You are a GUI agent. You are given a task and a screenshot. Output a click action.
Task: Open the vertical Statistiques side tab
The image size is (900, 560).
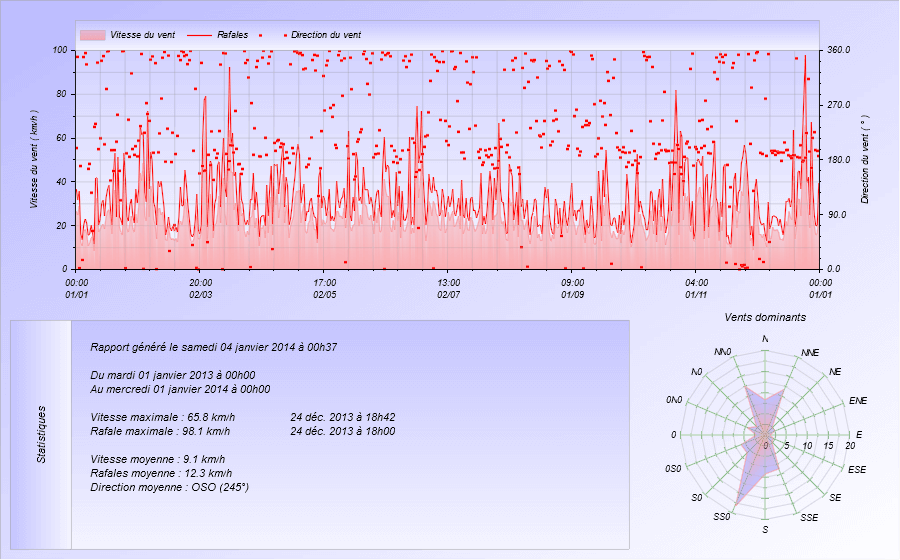pyautogui.click(x=41, y=434)
